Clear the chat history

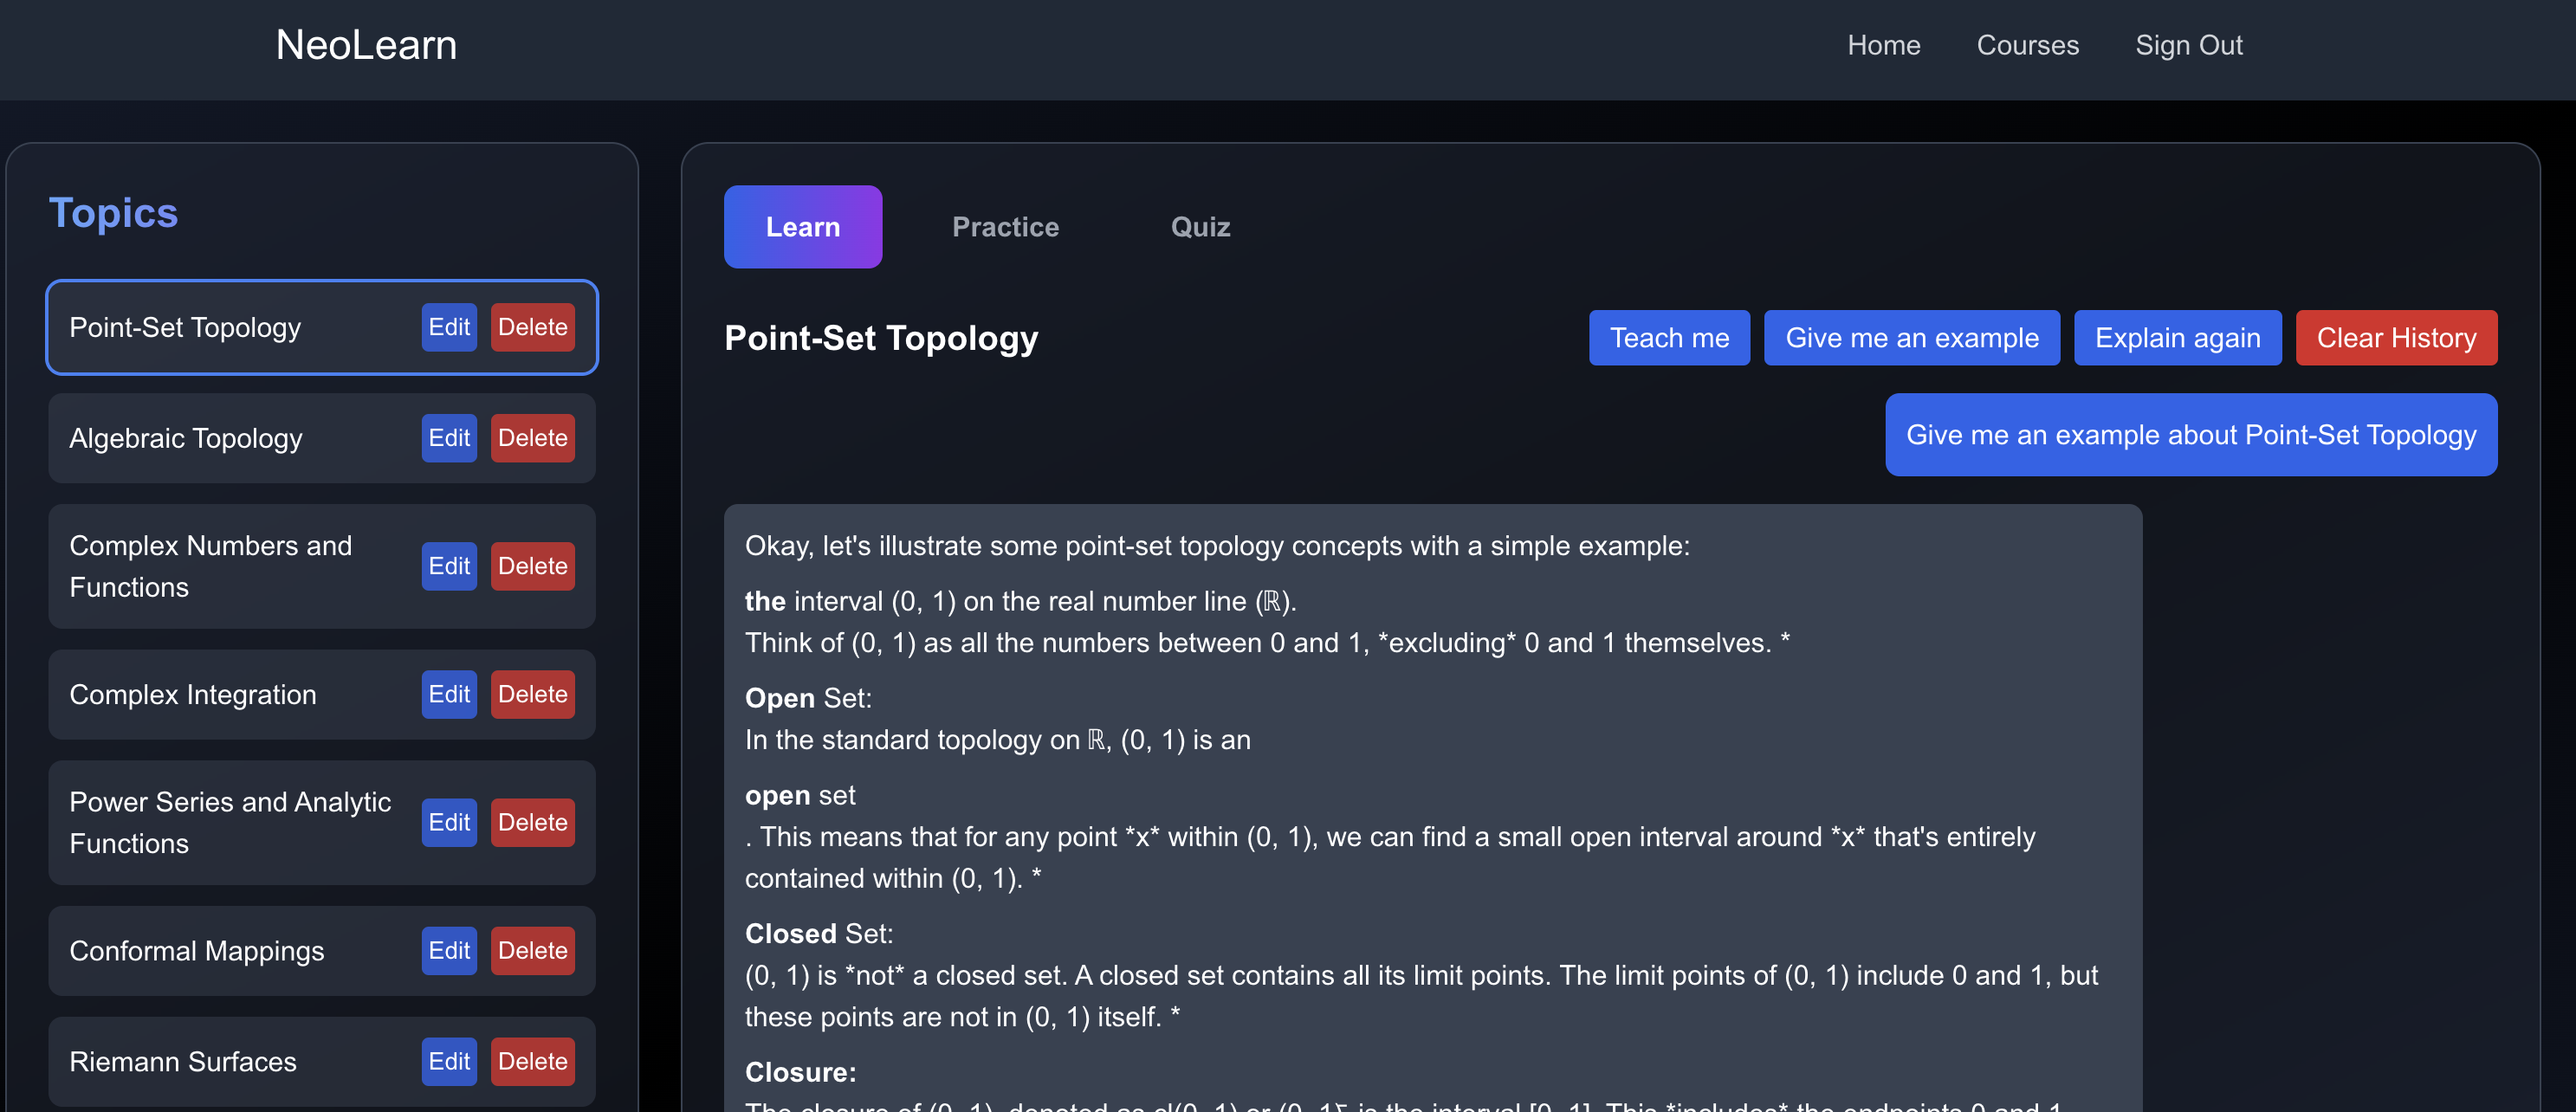pyautogui.click(x=2395, y=338)
